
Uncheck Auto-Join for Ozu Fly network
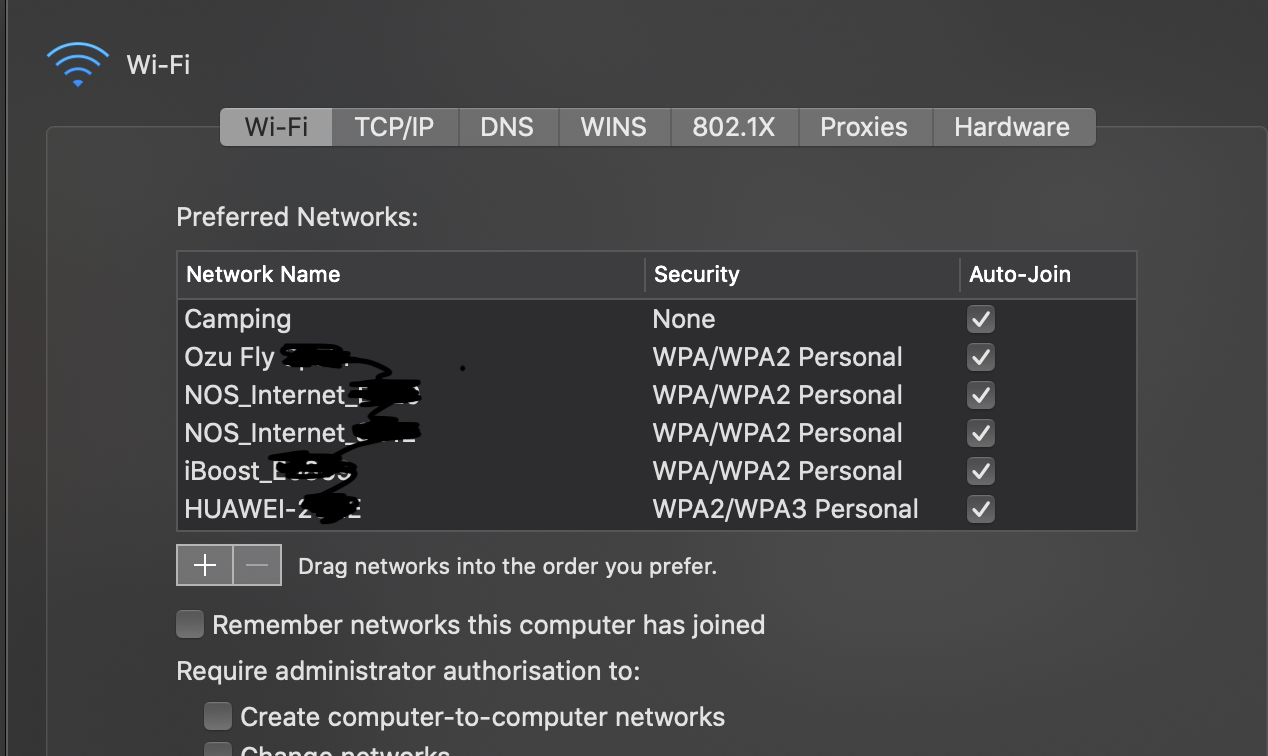point(981,358)
